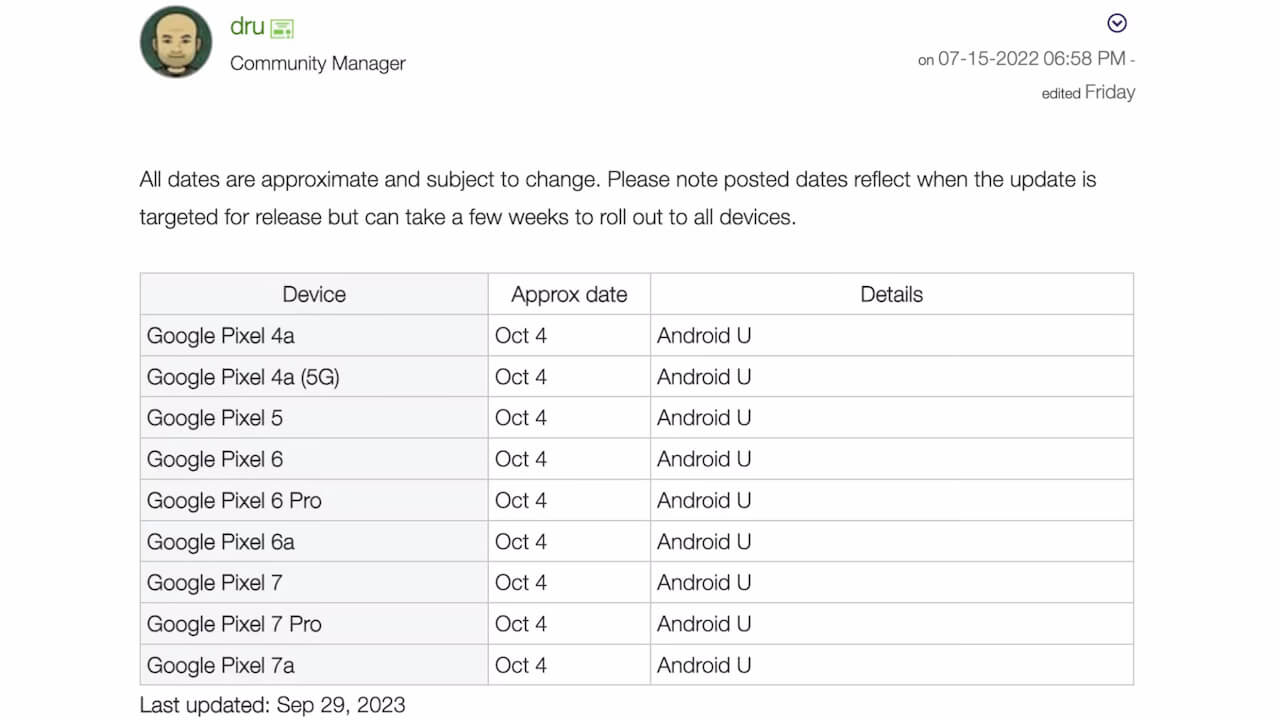Select the Google Pixel 4a row cell
The height and width of the screenshot is (720, 1280).
[x=221, y=336]
